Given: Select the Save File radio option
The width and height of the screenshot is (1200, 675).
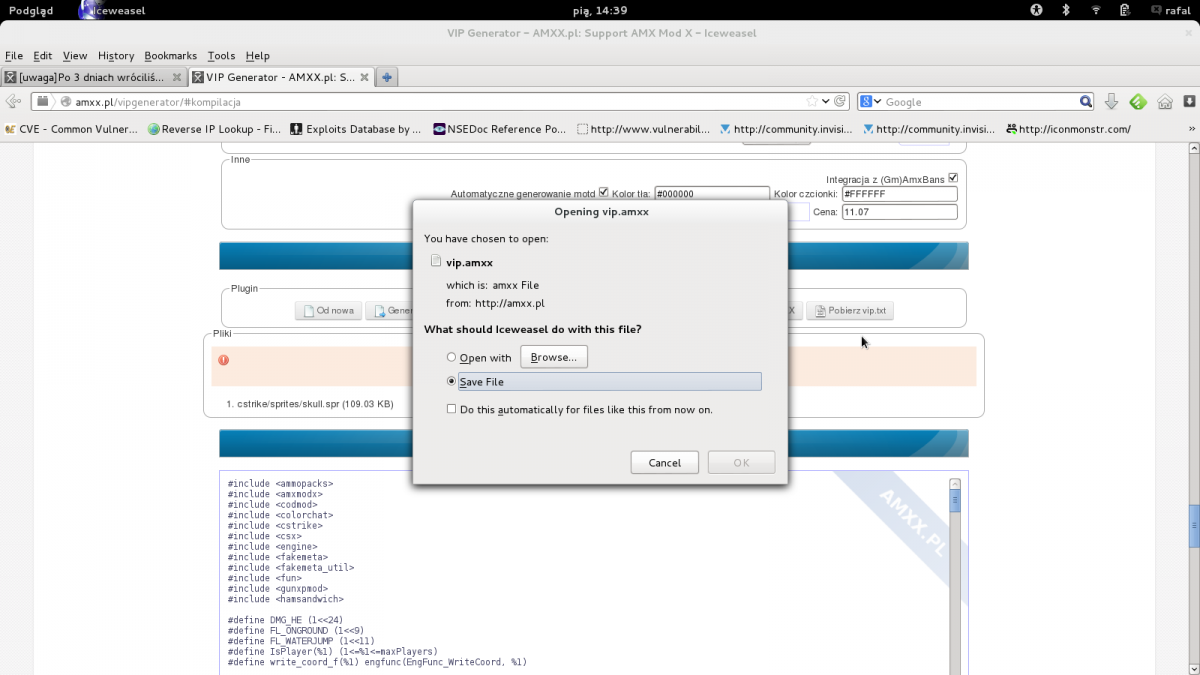Looking at the screenshot, I should (451, 382).
